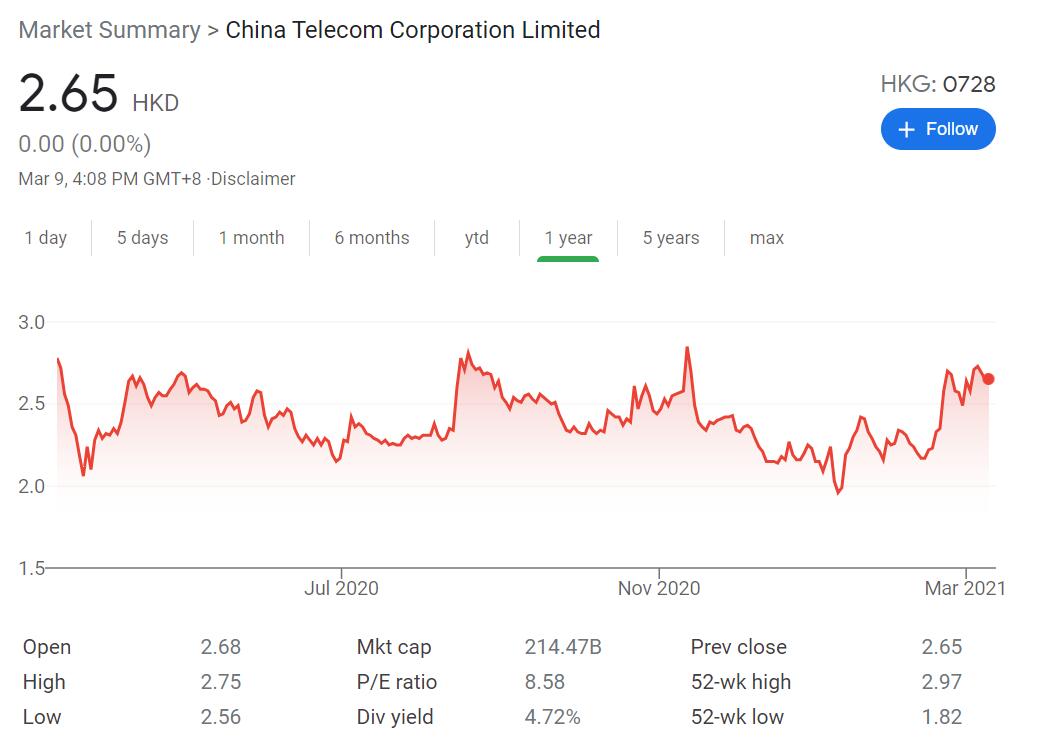Select the 1 year tab
The image size is (1039, 755).
[x=568, y=238]
